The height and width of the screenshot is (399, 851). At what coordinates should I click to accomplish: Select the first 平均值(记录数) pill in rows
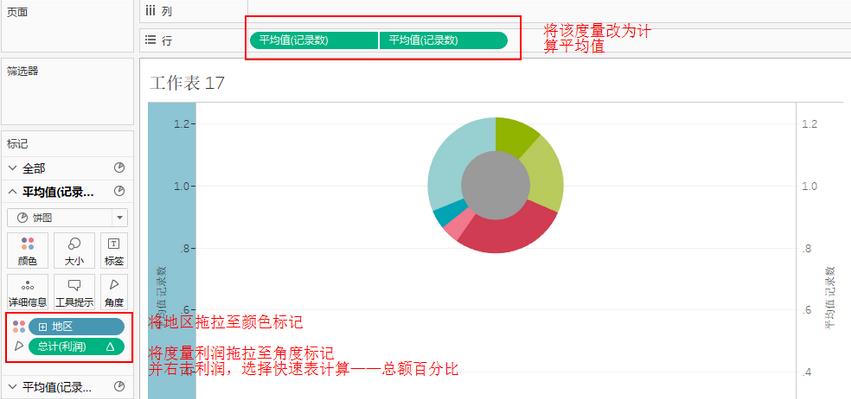coord(314,40)
